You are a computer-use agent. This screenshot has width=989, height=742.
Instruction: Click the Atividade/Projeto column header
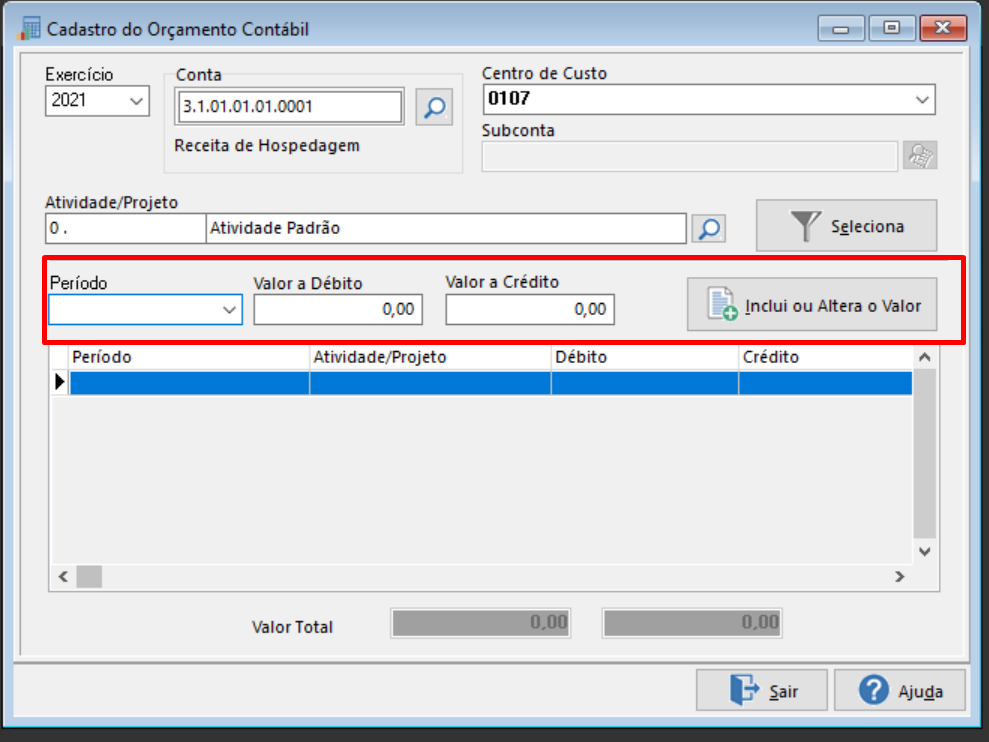[x=430, y=357]
